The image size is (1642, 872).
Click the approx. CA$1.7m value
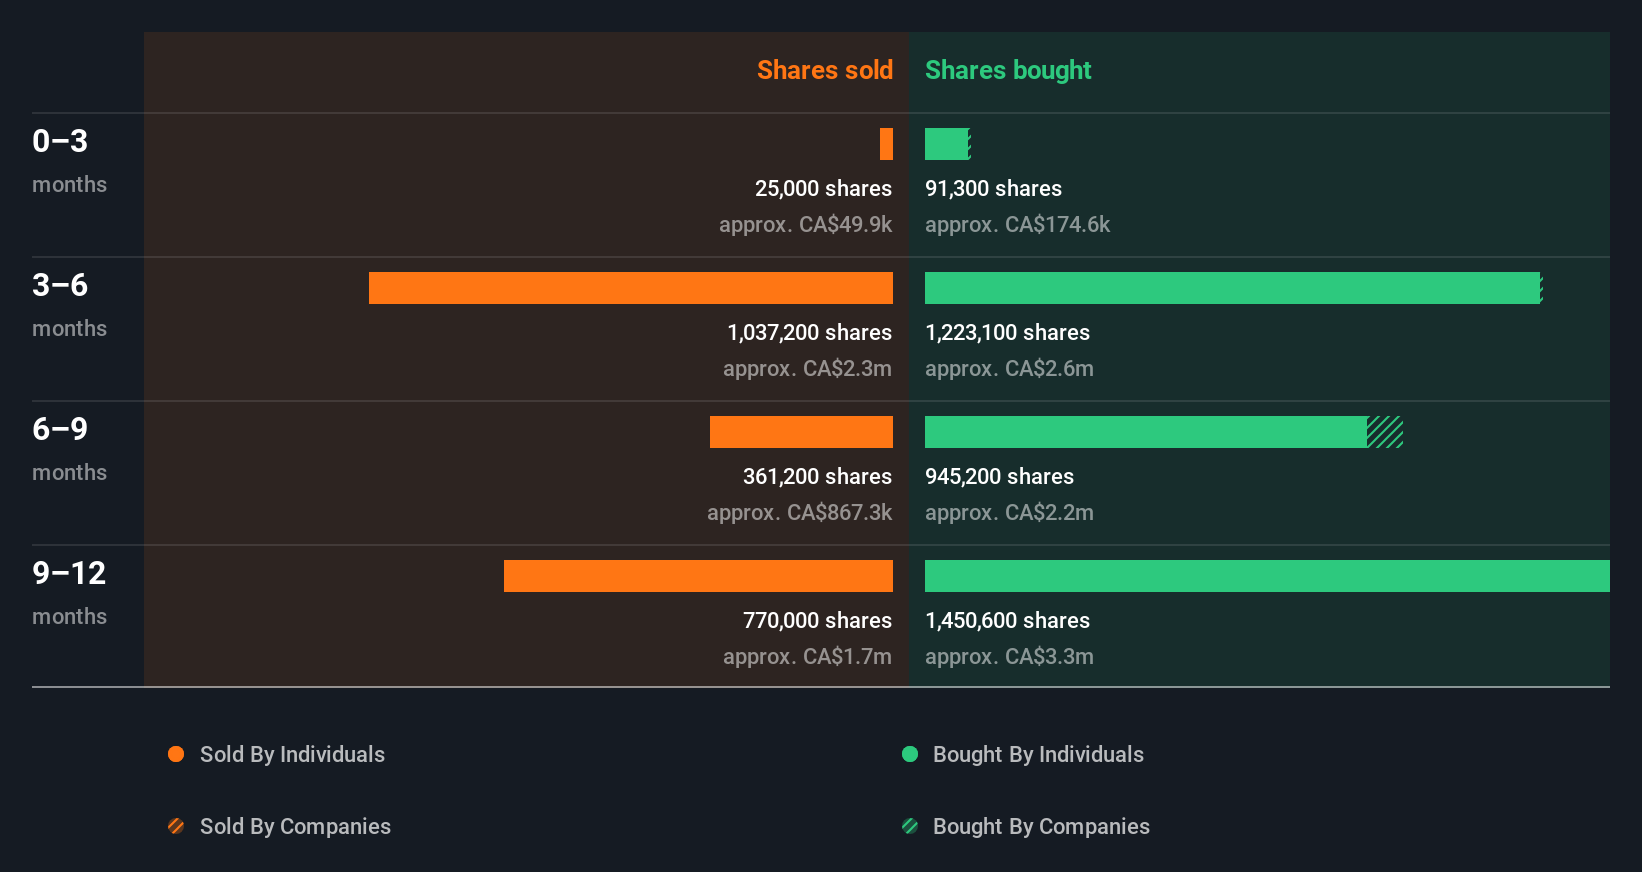coord(807,656)
